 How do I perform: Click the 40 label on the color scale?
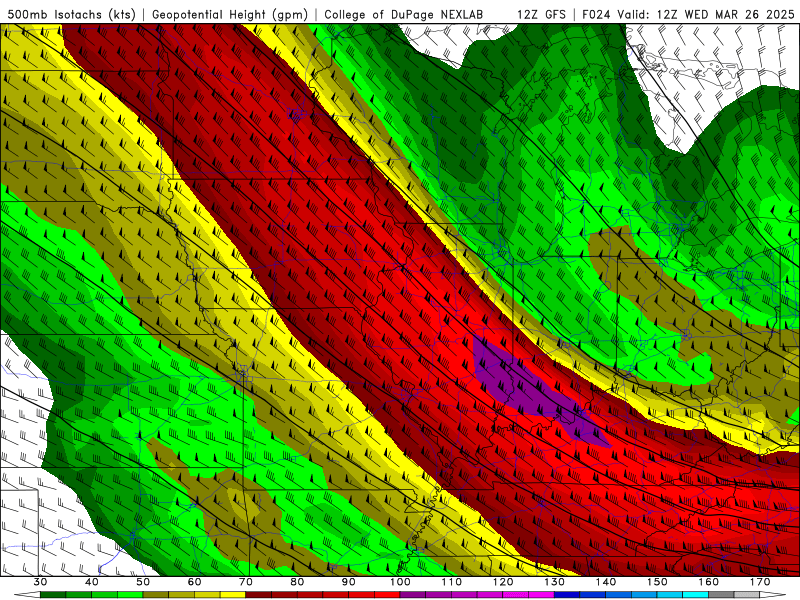tap(92, 582)
